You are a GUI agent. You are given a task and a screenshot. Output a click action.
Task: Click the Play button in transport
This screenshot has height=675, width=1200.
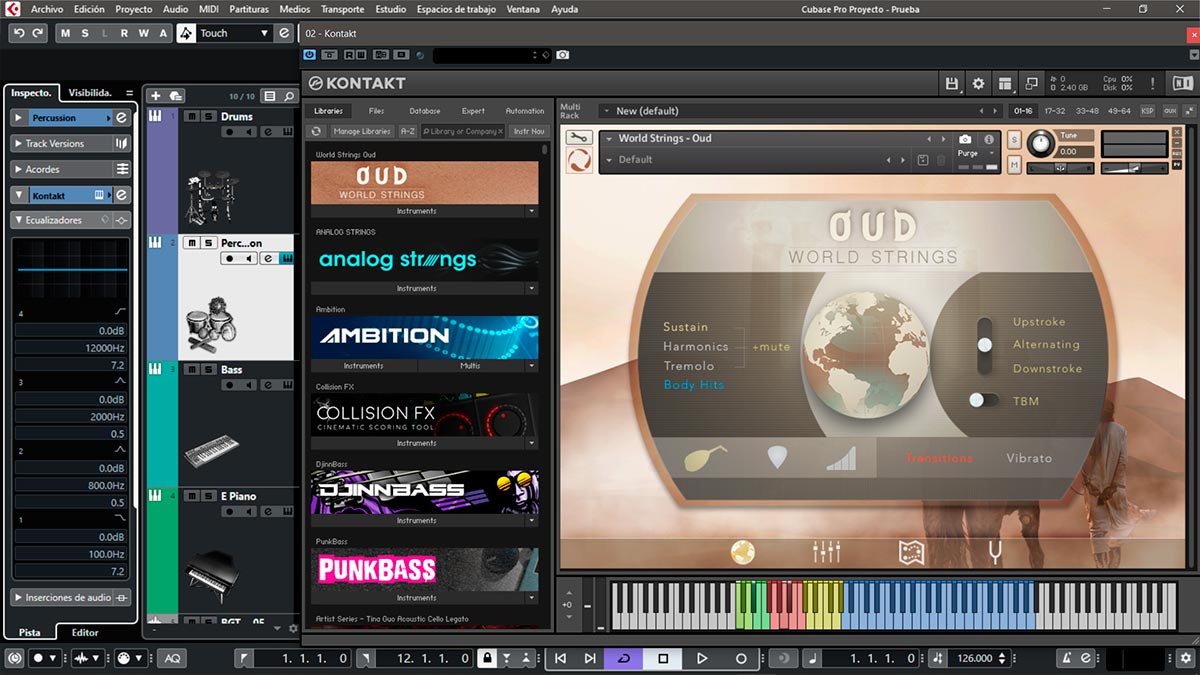[702, 658]
